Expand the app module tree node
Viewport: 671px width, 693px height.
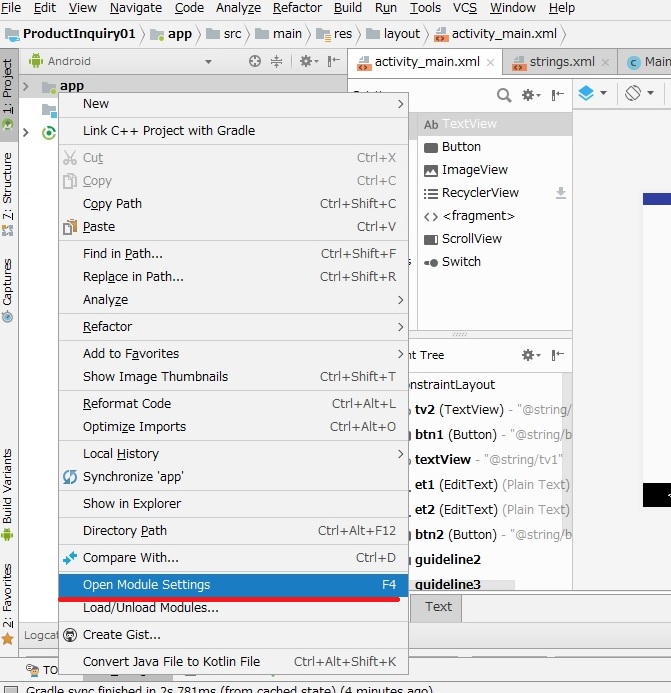[x=26, y=86]
